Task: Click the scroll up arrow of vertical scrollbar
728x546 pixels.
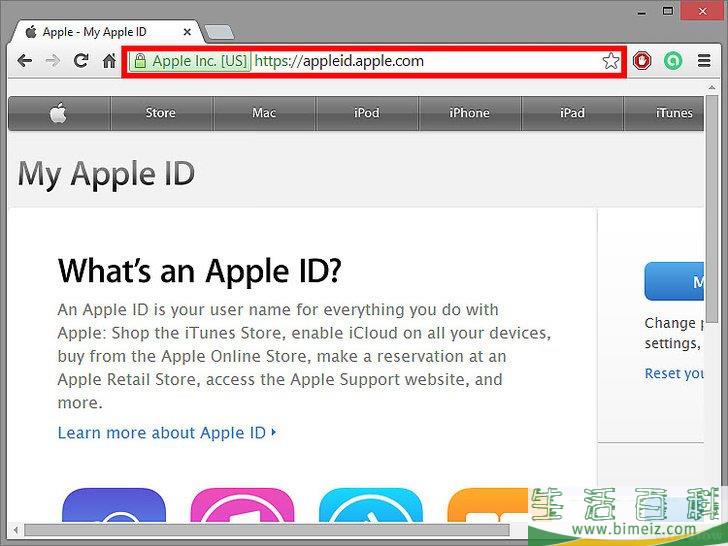Action: 712,87
